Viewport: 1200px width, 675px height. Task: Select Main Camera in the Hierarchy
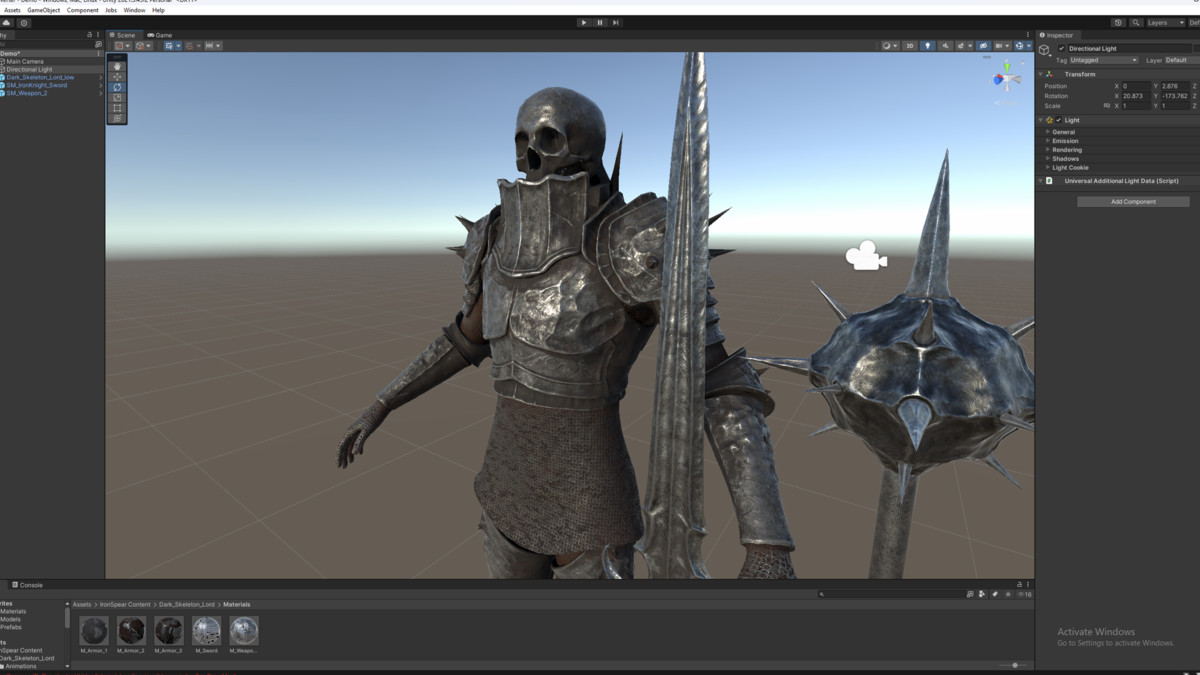[x=25, y=61]
